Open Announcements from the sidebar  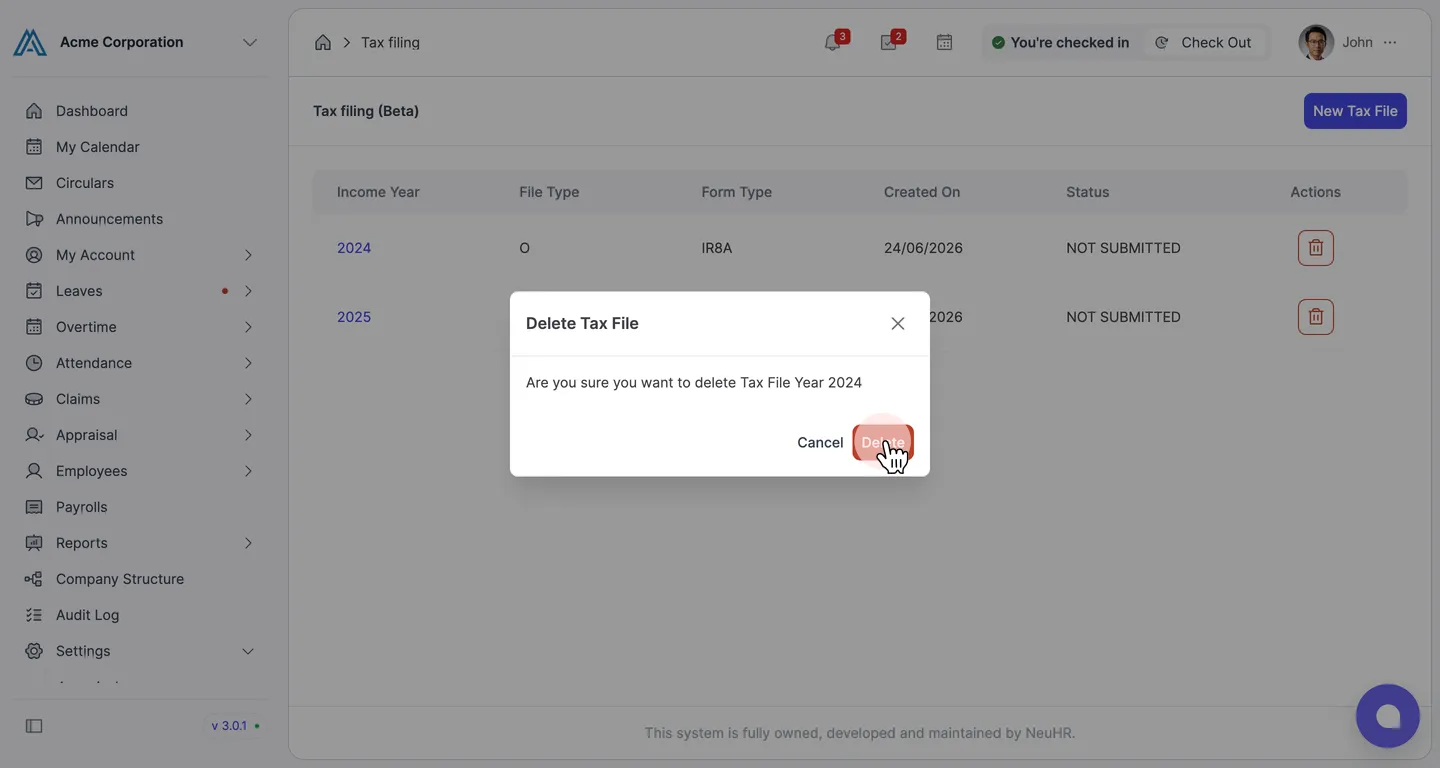pos(109,219)
